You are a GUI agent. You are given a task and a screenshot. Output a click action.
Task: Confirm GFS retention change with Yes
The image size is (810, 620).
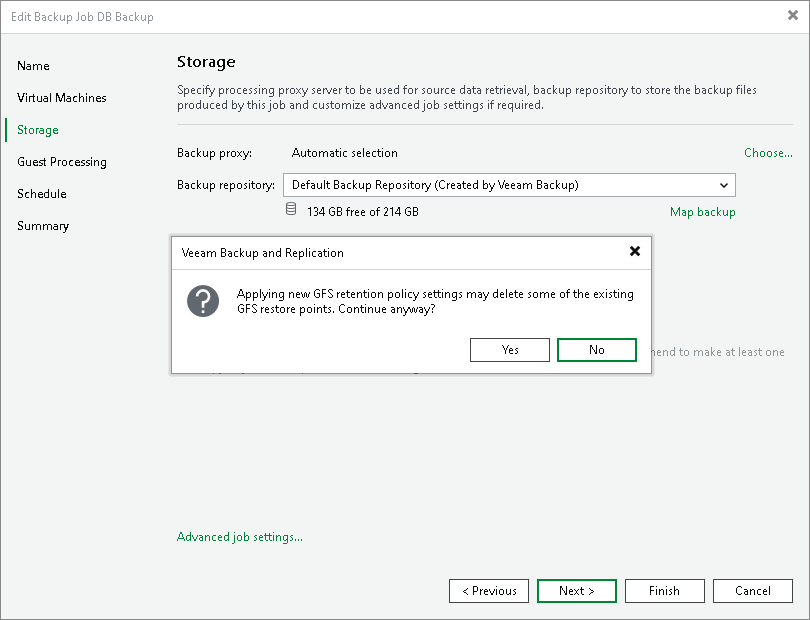pos(509,350)
